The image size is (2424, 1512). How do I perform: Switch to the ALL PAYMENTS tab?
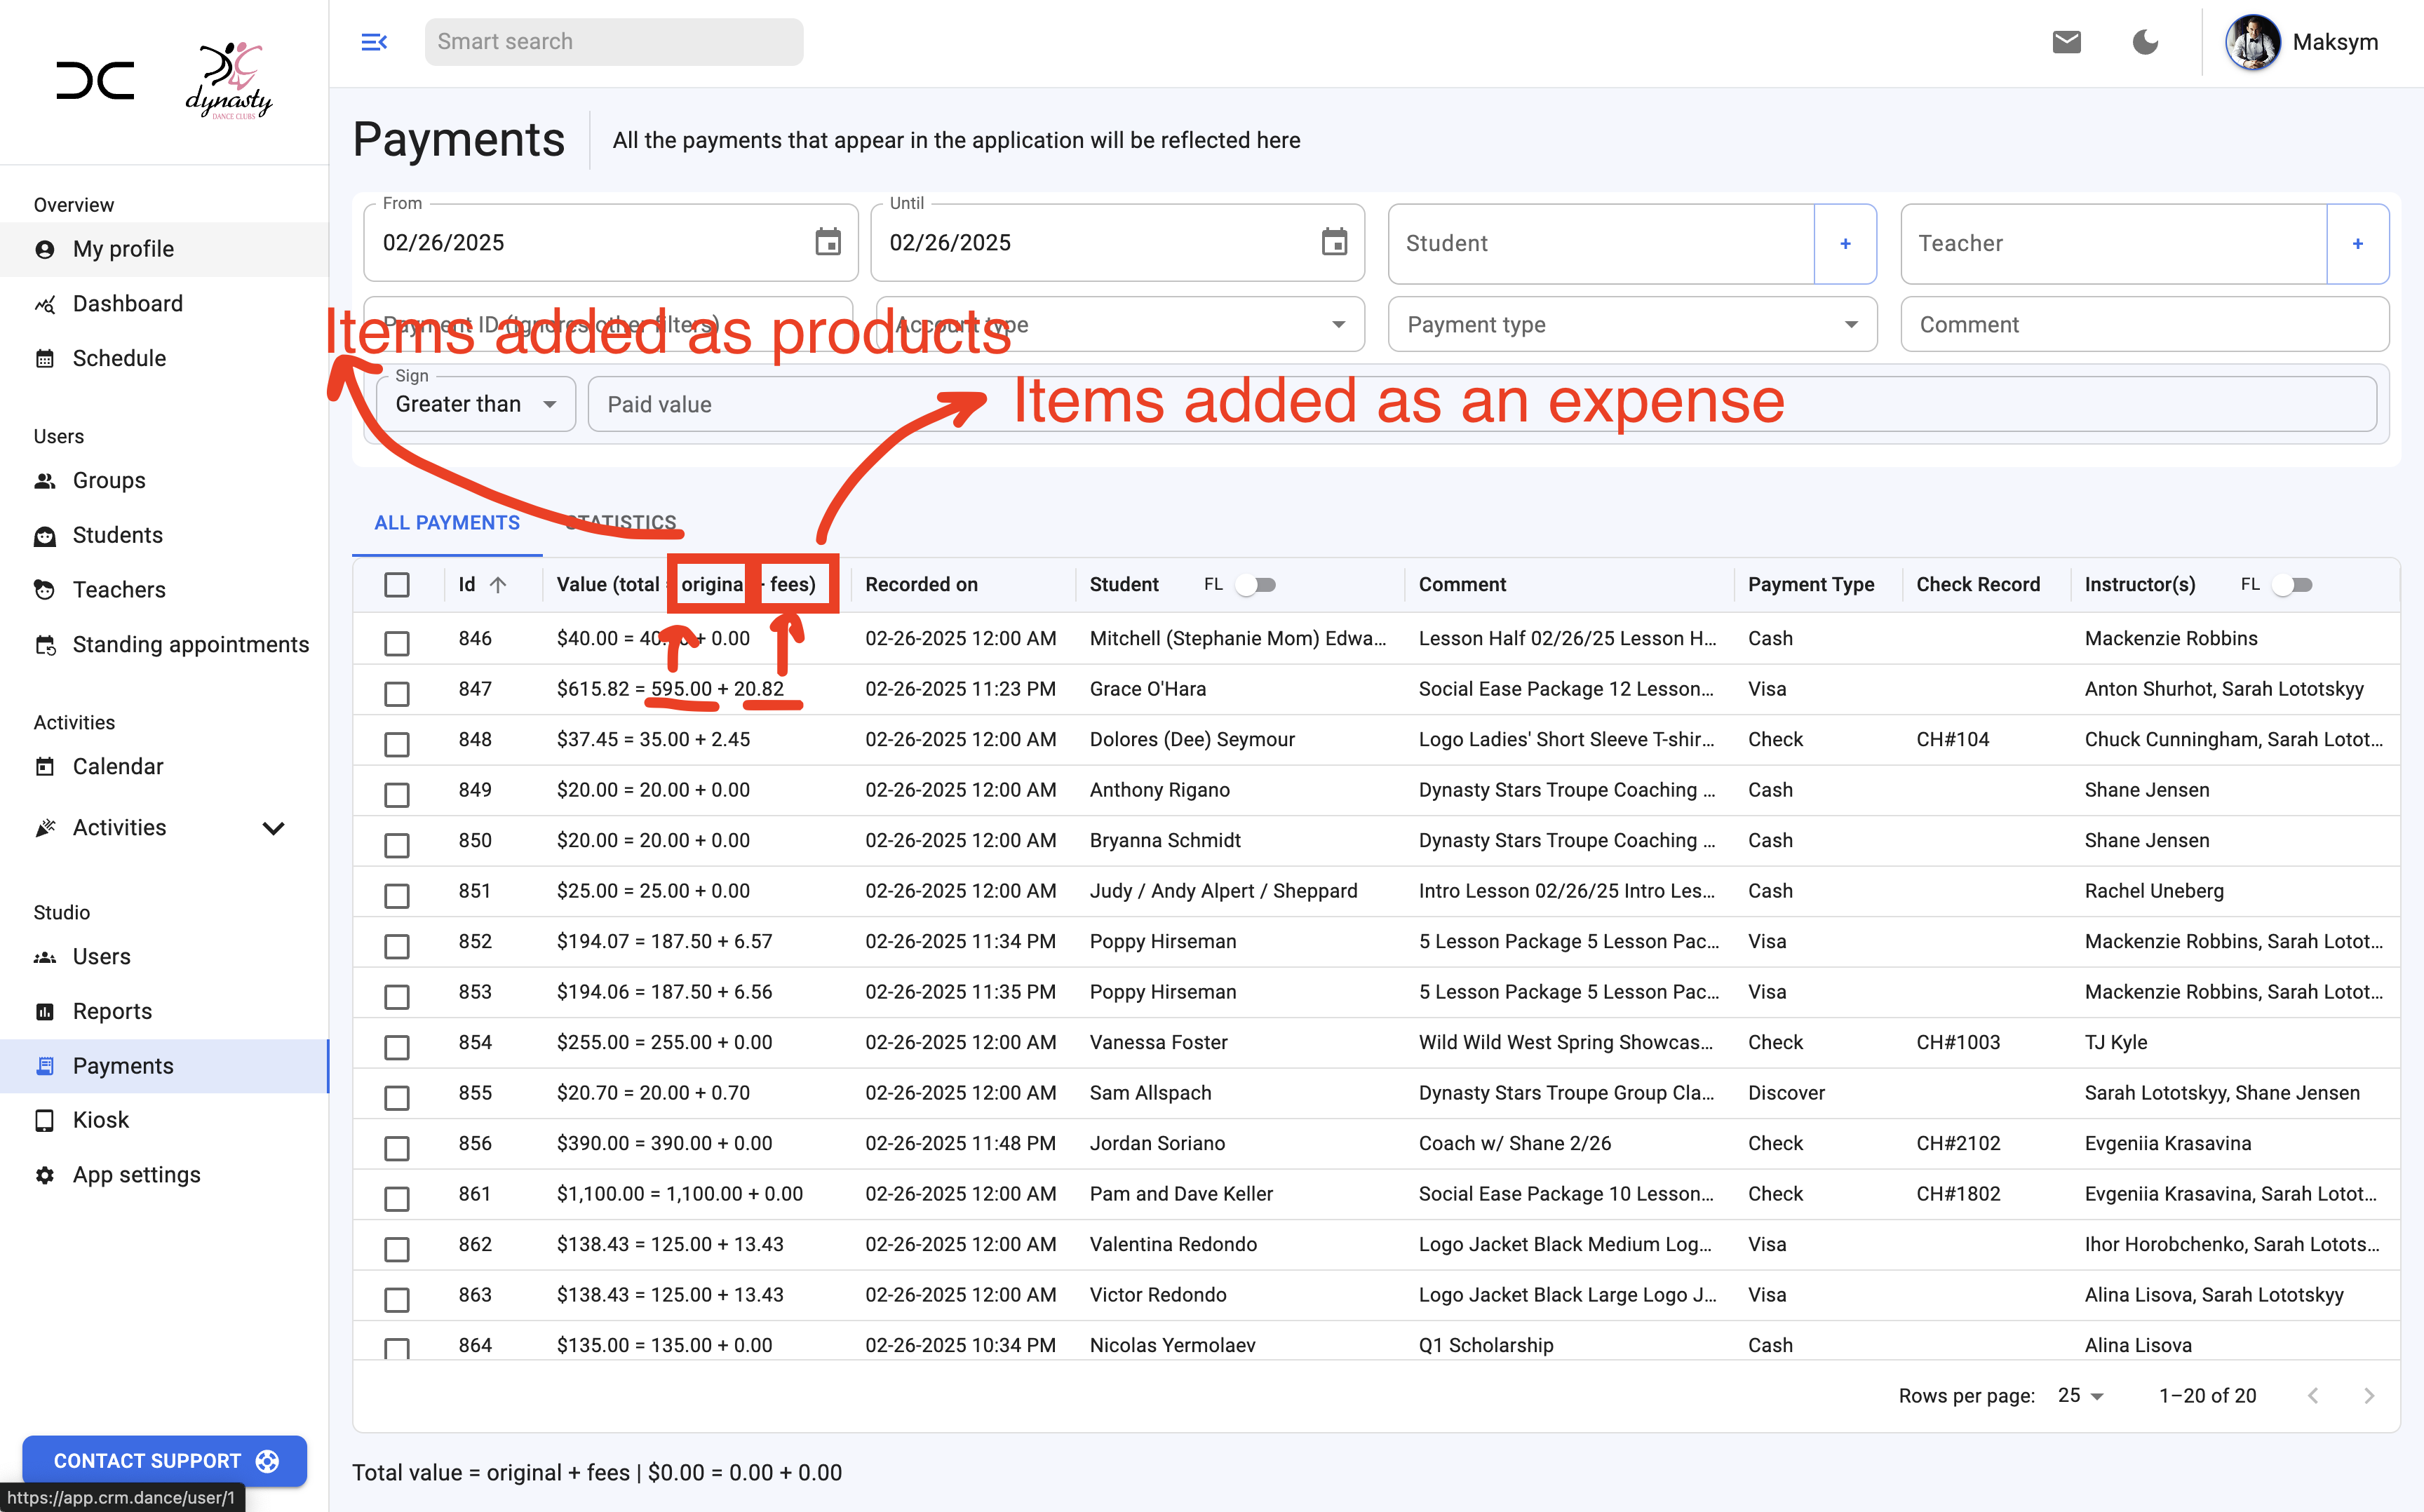(x=447, y=523)
